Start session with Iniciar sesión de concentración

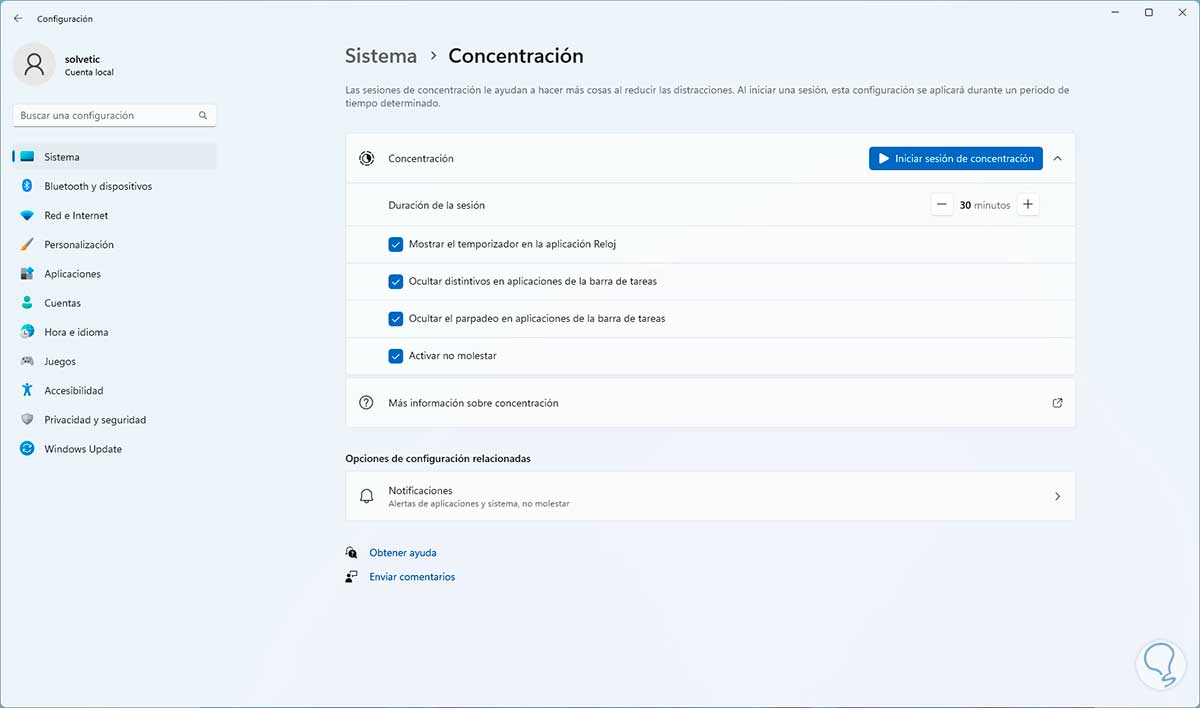(x=955, y=158)
